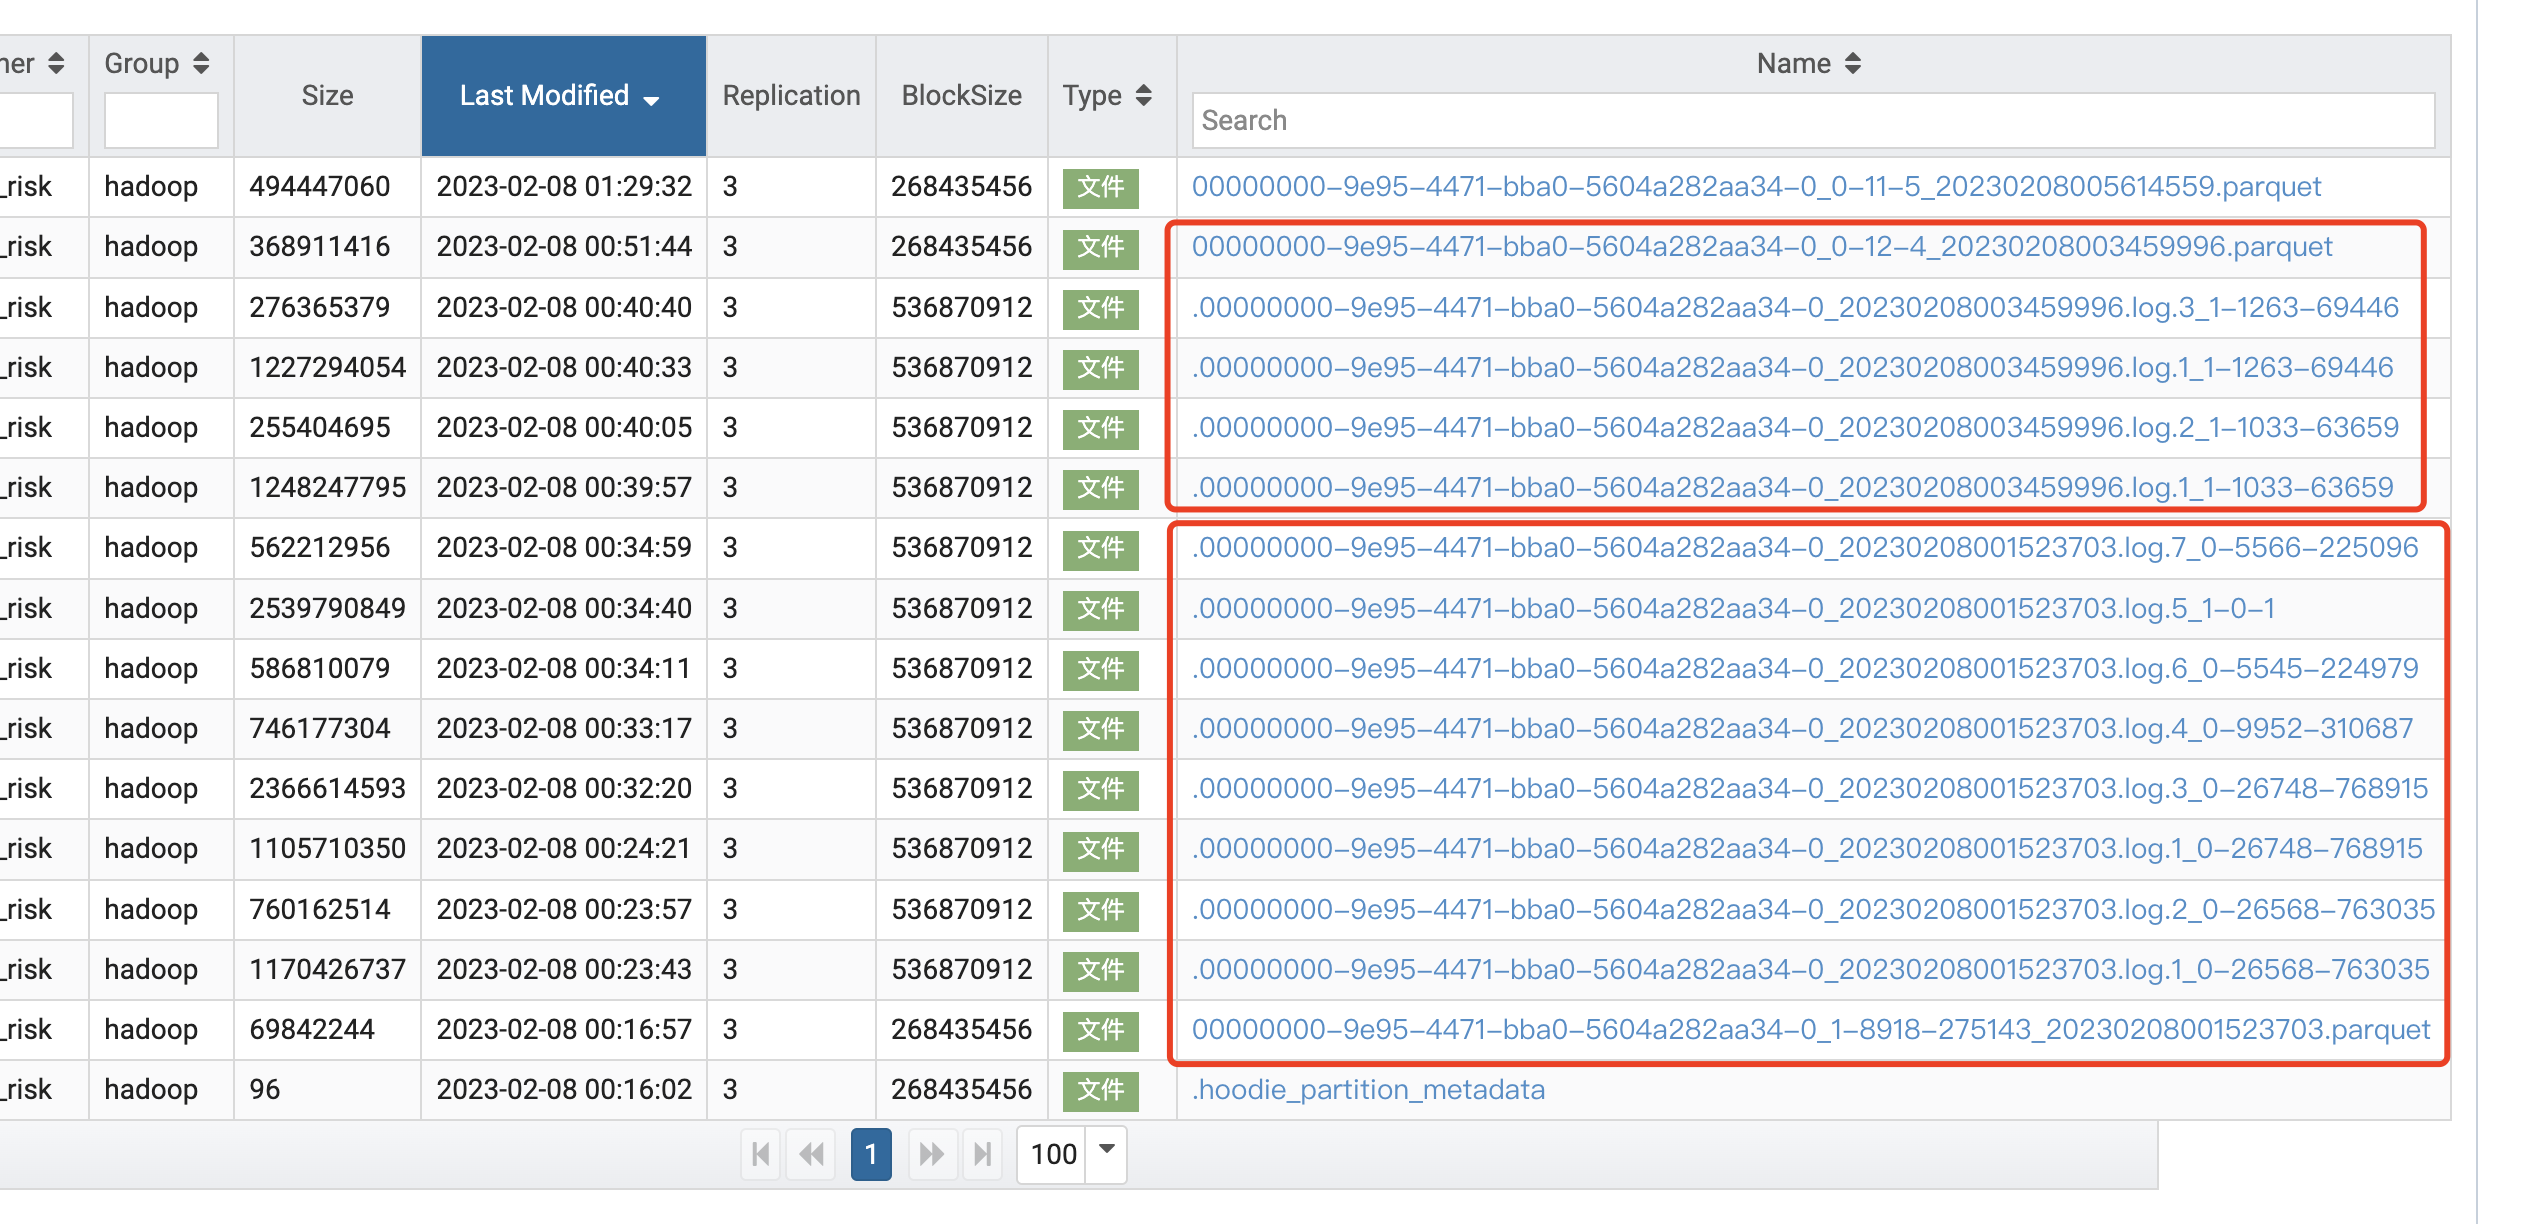2546x1224 pixels.
Task: Open log file ending log.1_1-1033-63659
Action: 1792,487
